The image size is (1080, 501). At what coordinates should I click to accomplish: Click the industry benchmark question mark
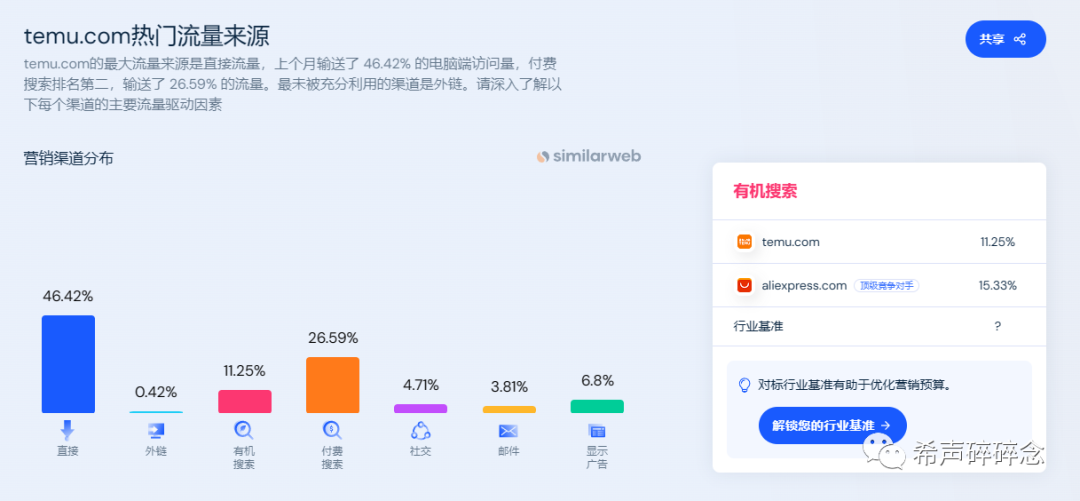997,326
